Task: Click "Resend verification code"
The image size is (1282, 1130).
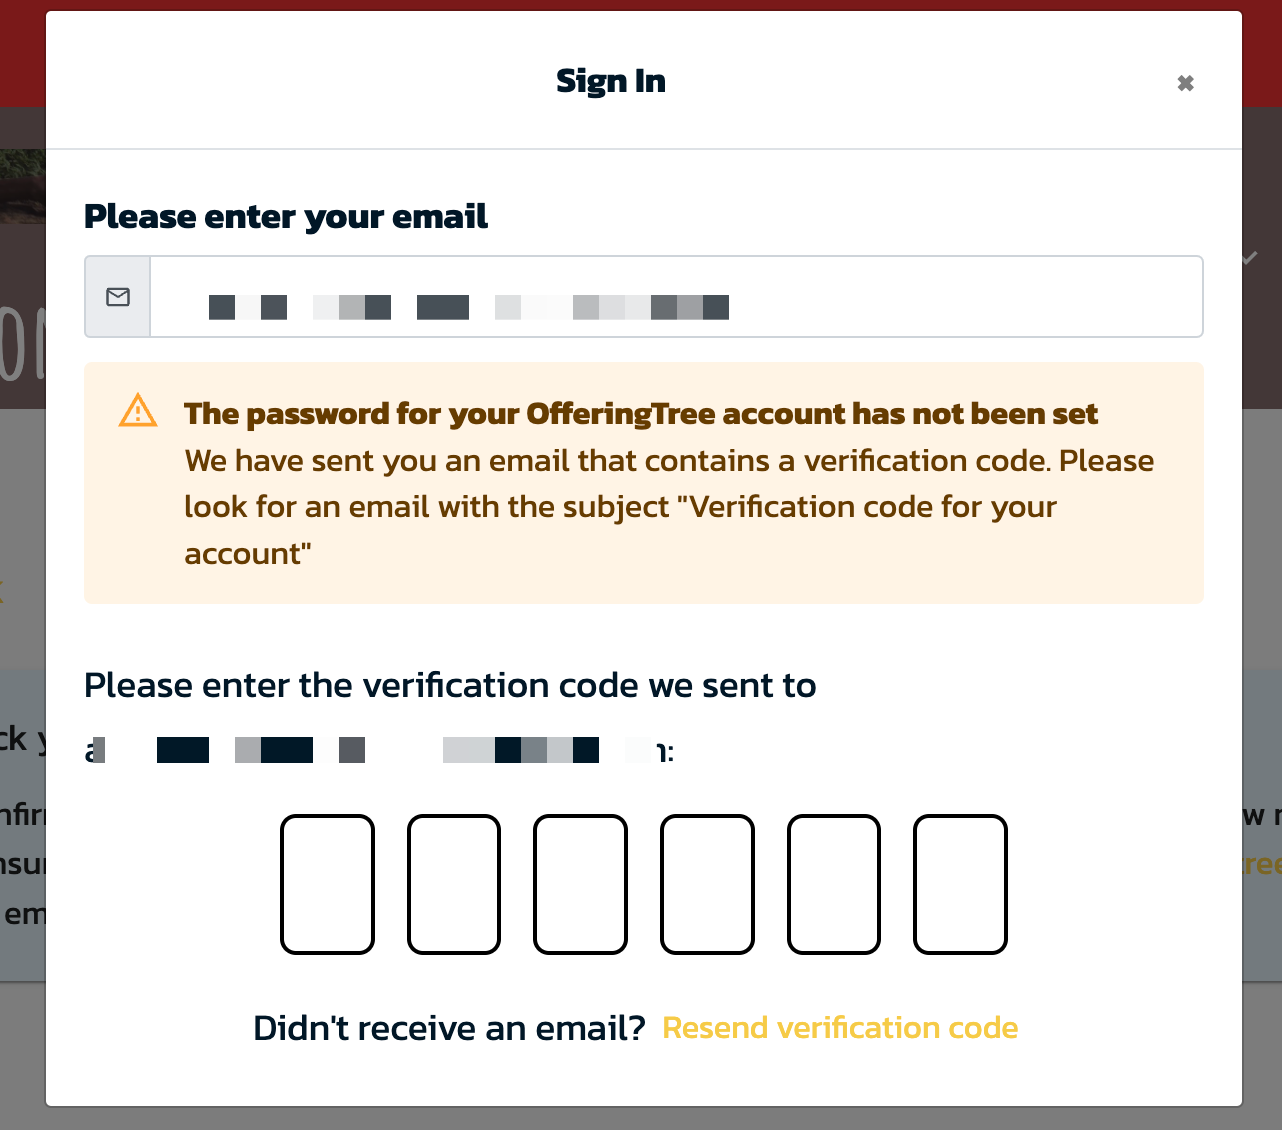Action: click(840, 1028)
